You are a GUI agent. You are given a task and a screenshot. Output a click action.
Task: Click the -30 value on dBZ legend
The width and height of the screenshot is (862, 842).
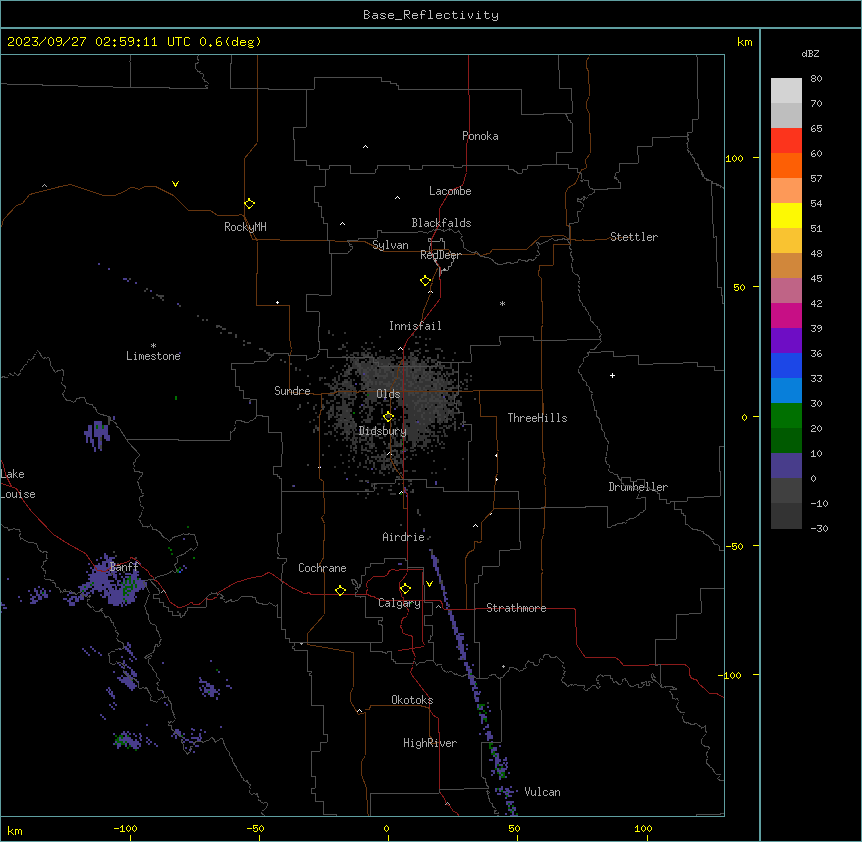pos(819,528)
